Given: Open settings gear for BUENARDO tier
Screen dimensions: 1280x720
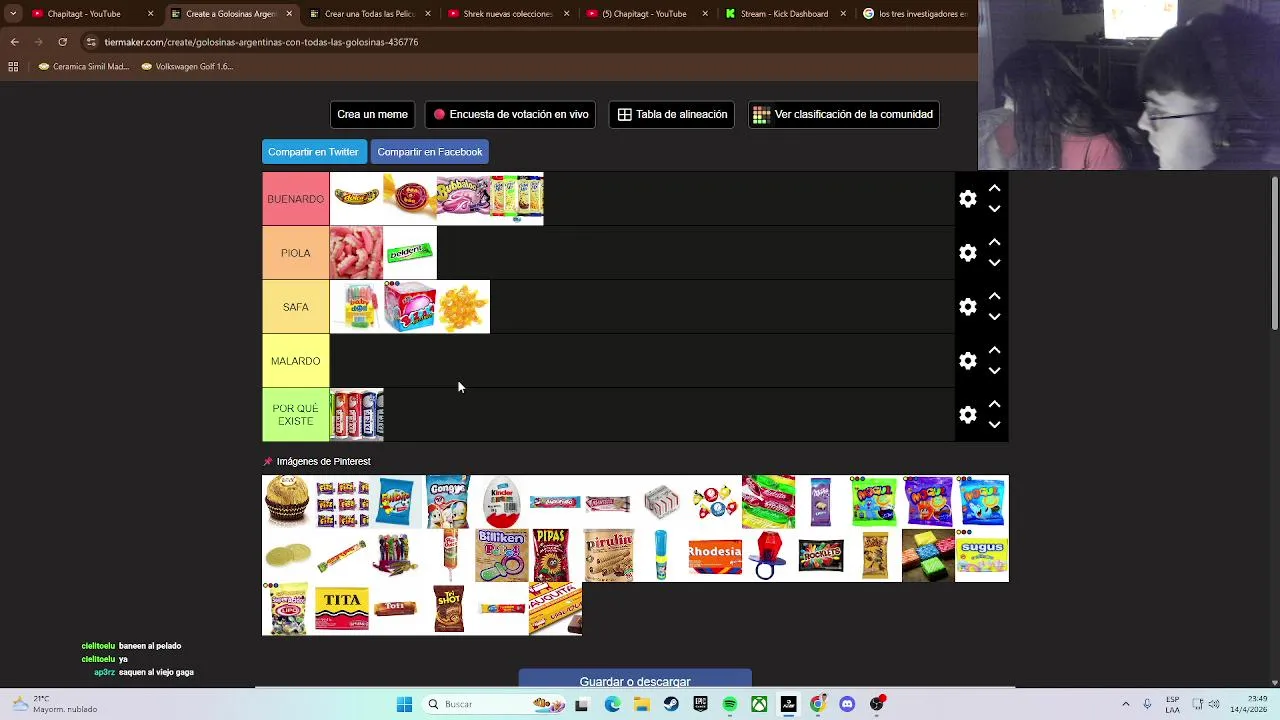Looking at the screenshot, I should pyautogui.click(x=967, y=199).
